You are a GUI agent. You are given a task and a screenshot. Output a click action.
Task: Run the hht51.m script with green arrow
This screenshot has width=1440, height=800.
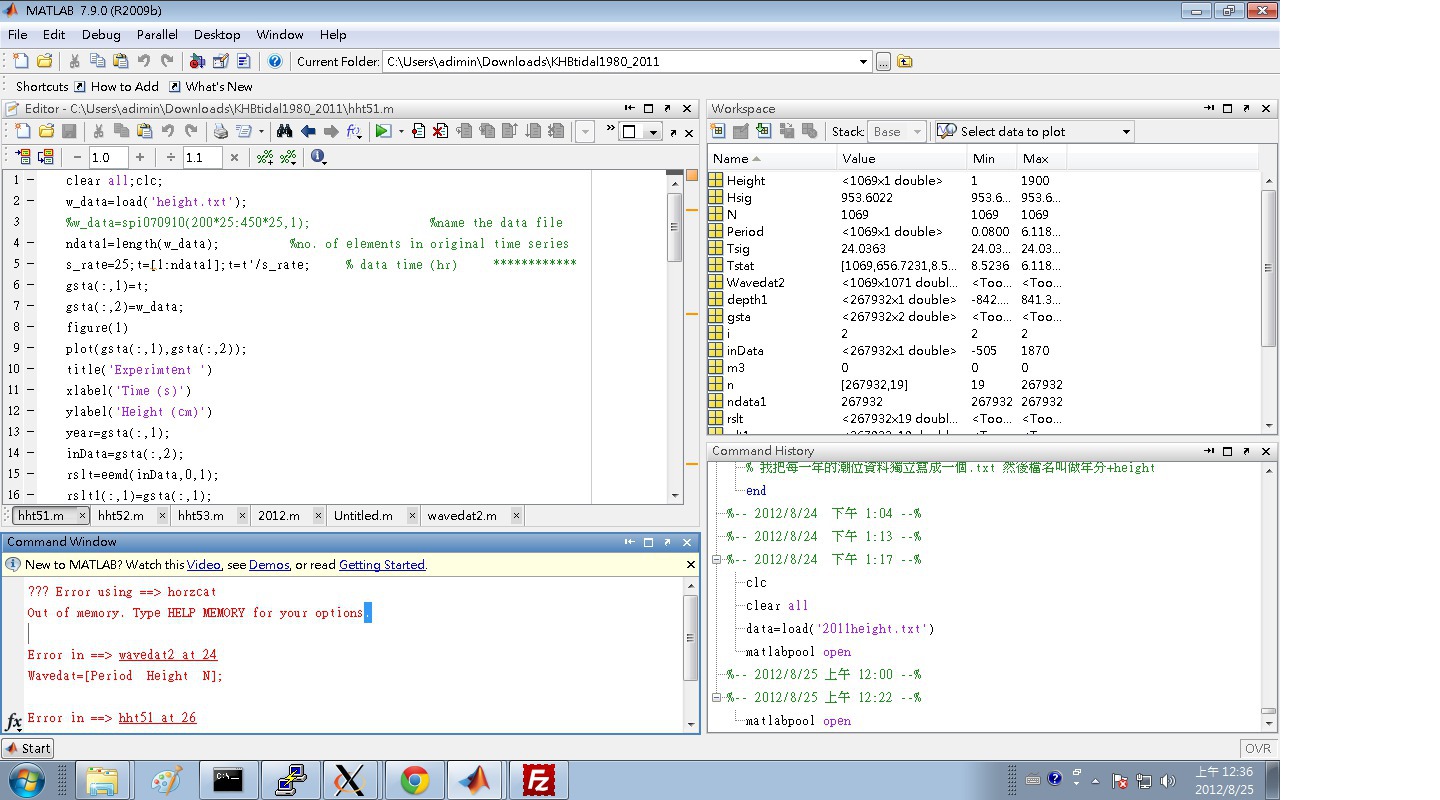click(382, 131)
